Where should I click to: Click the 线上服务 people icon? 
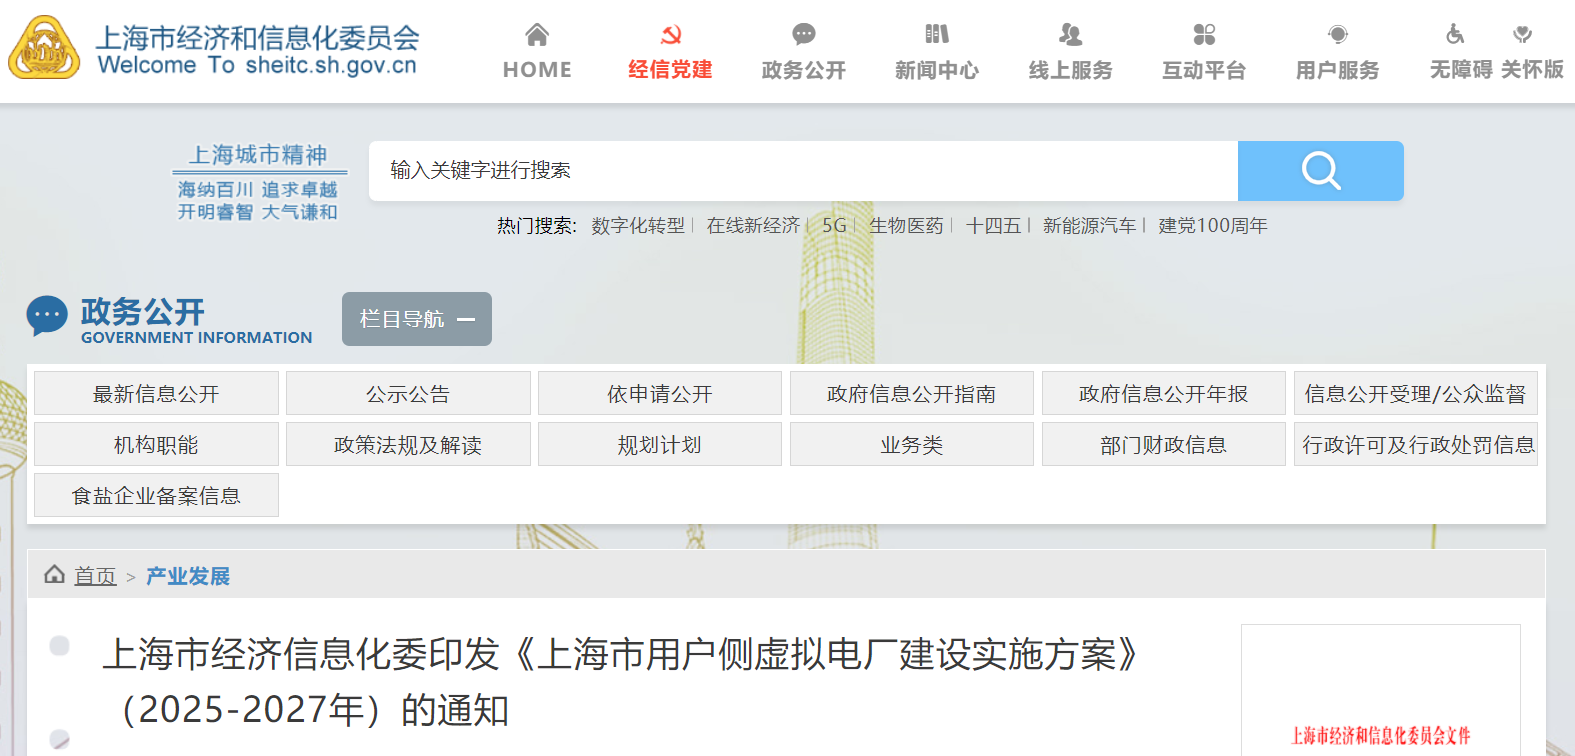click(x=1070, y=35)
